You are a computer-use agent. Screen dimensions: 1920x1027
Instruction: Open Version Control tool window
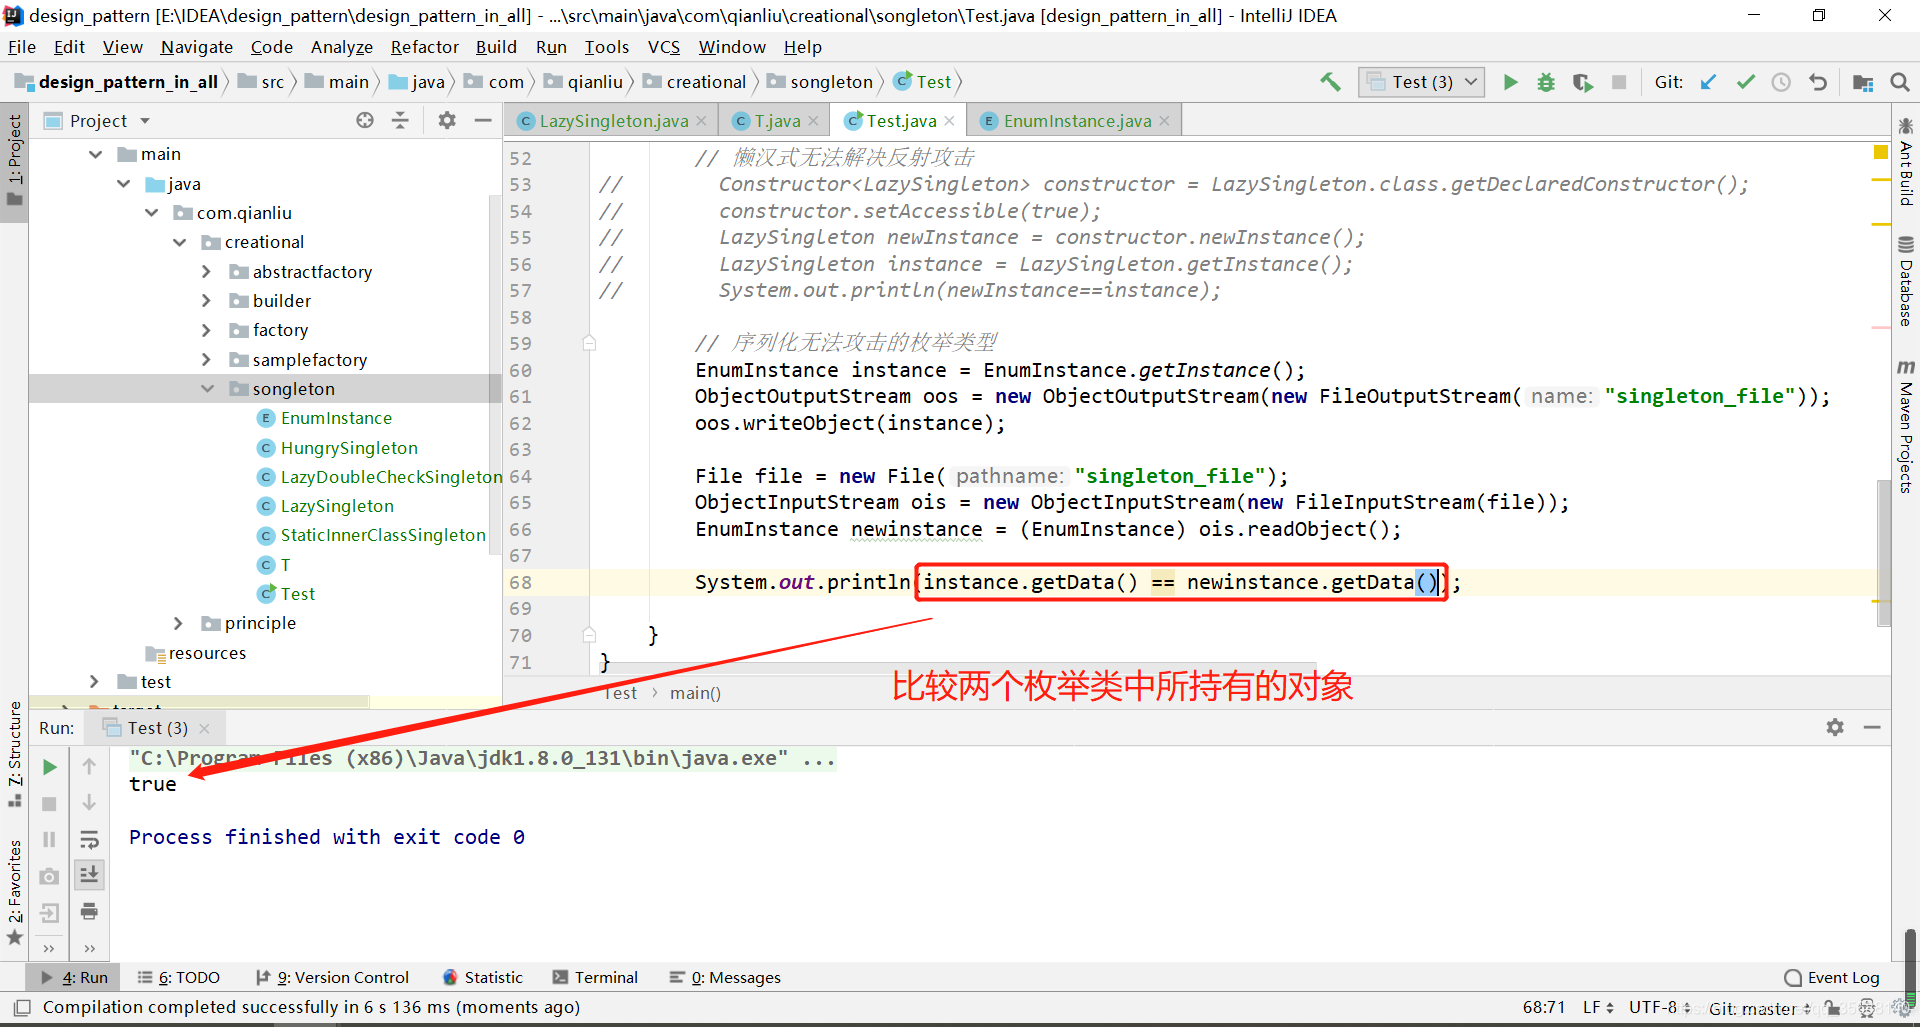332,977
